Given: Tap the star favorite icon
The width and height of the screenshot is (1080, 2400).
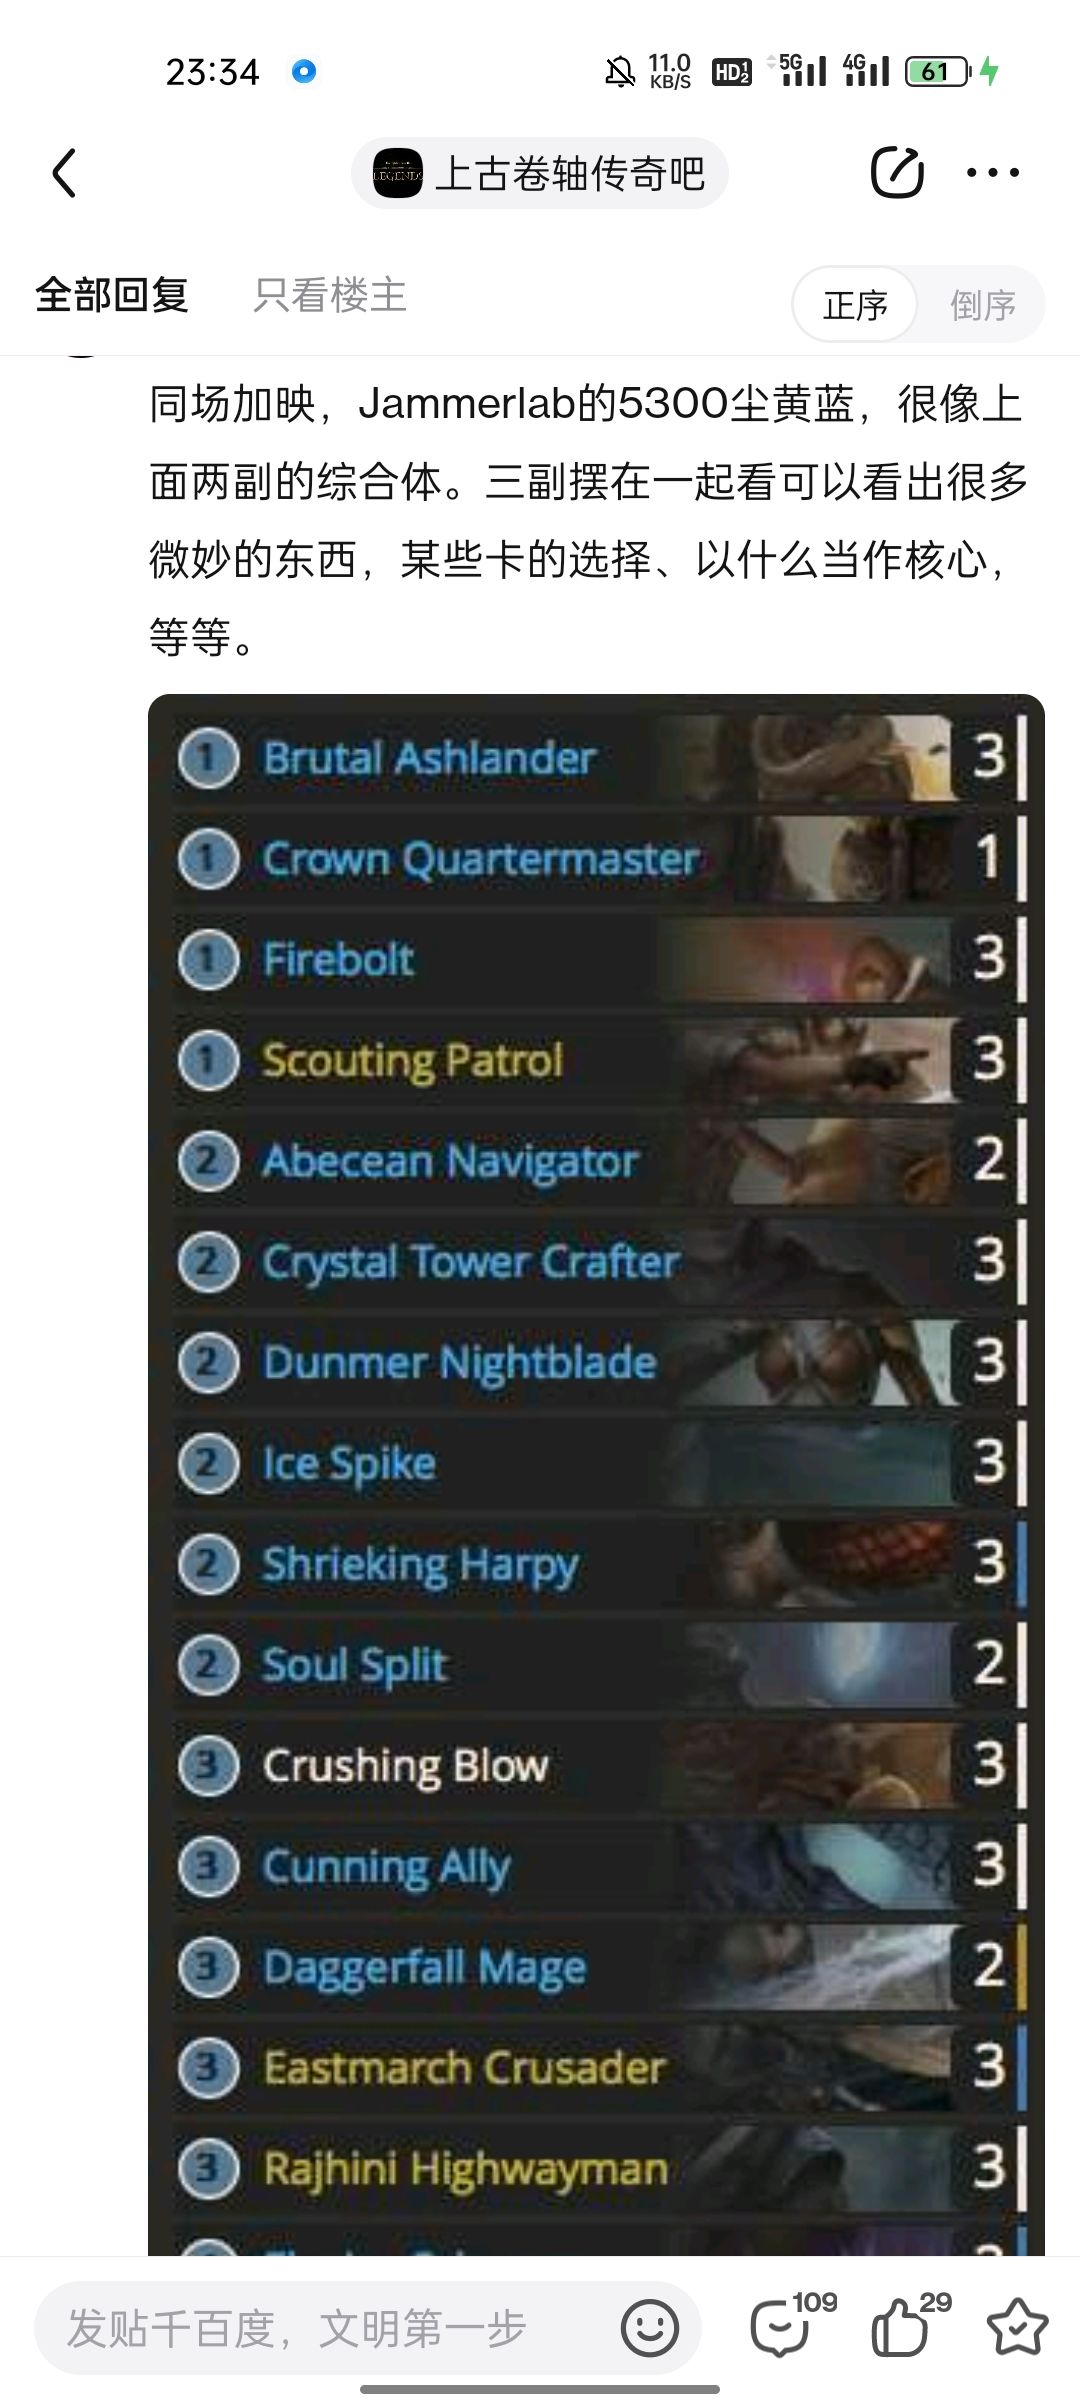Looking at the screenshot, I should pos(1017,2326).
